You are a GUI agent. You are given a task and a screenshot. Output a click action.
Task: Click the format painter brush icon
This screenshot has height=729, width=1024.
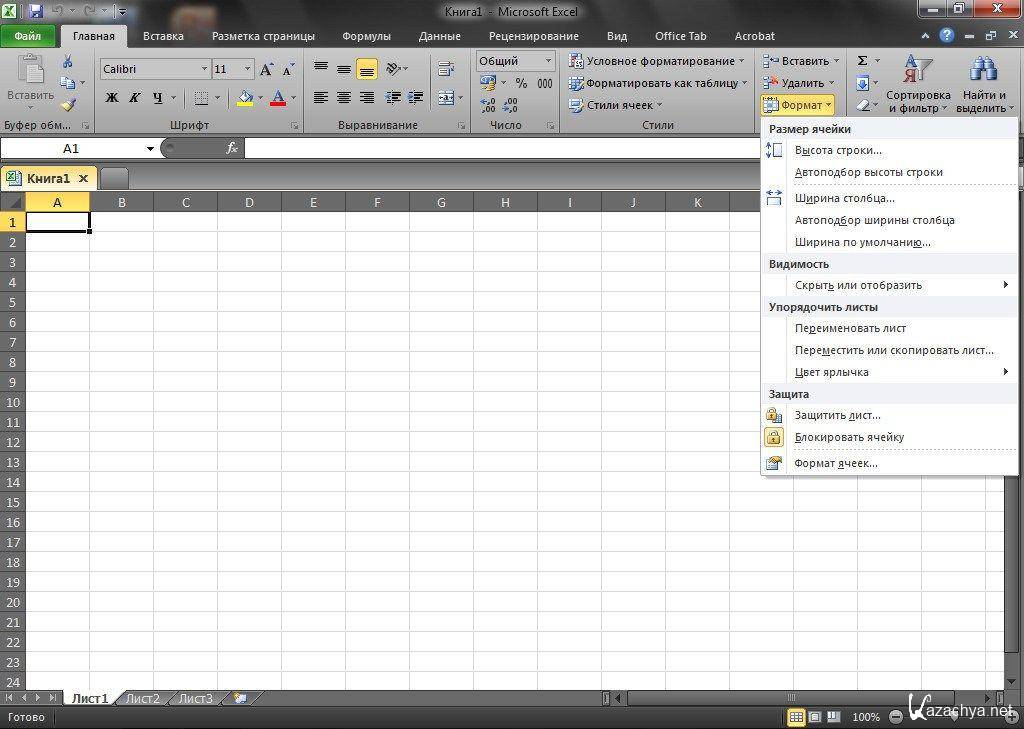pyautogui.click(x=68, y=105)
